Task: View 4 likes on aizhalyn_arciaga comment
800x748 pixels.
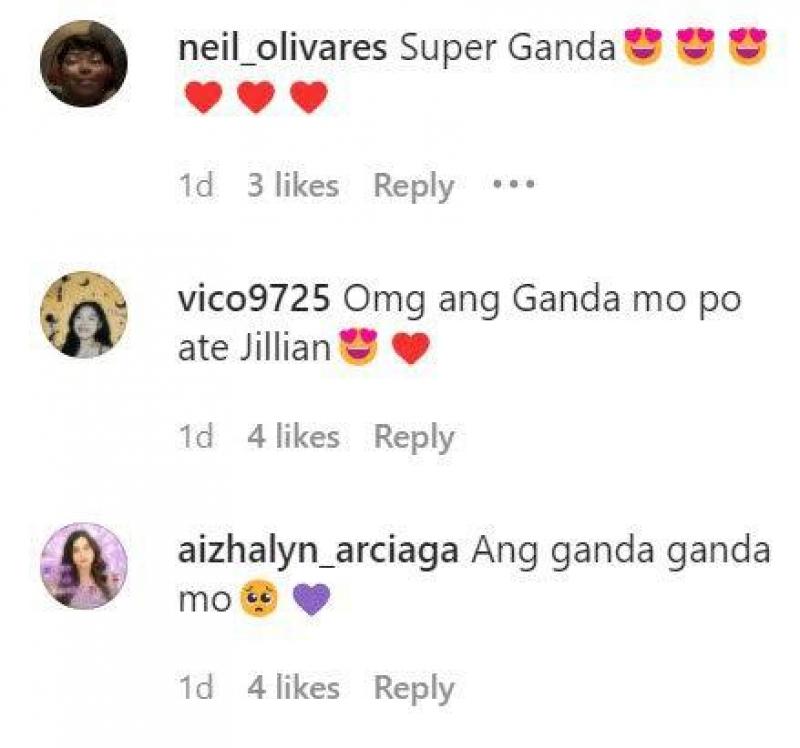Action: (x=293, y=687)
